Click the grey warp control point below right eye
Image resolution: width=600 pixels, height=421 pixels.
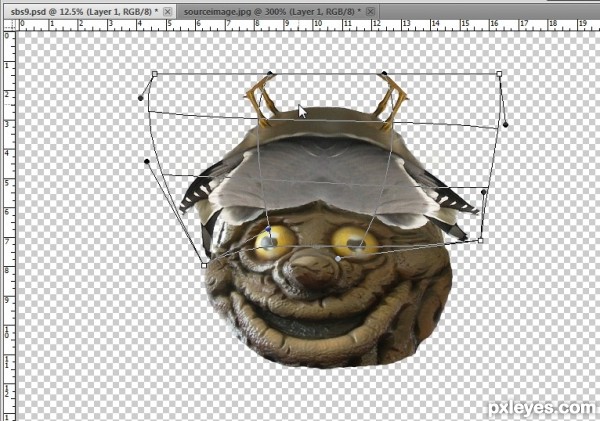(338, 259)
